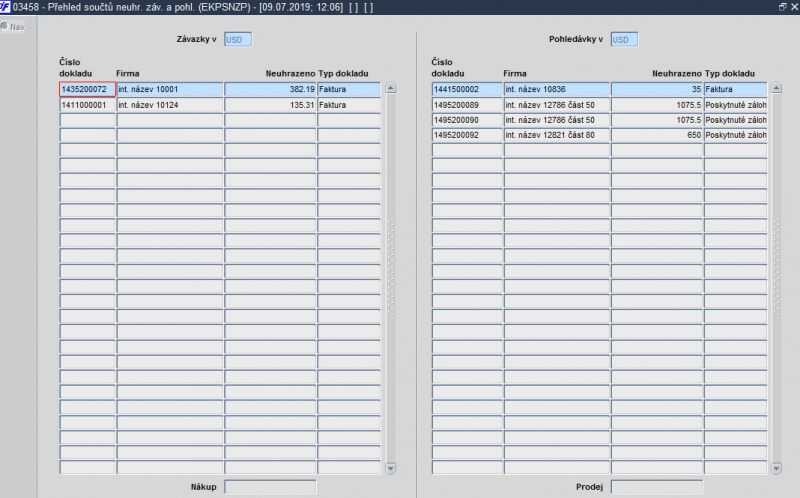Click amount 1075.5 in 1495200090 row

coord(657,120)
